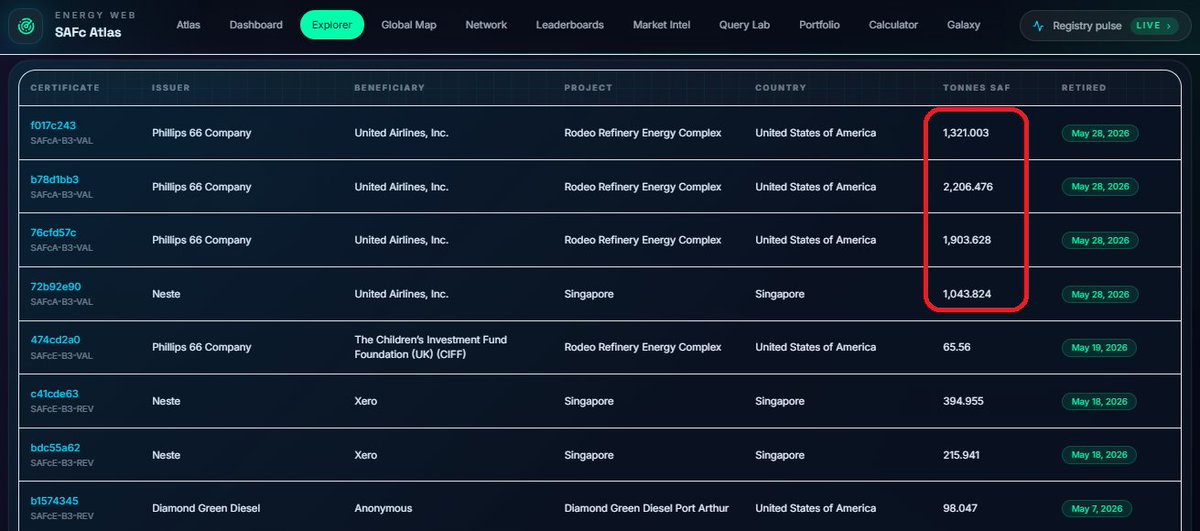The image size is (1200, 531).
Task: Go to the Portfolio tab
Action: click(819, 25)
